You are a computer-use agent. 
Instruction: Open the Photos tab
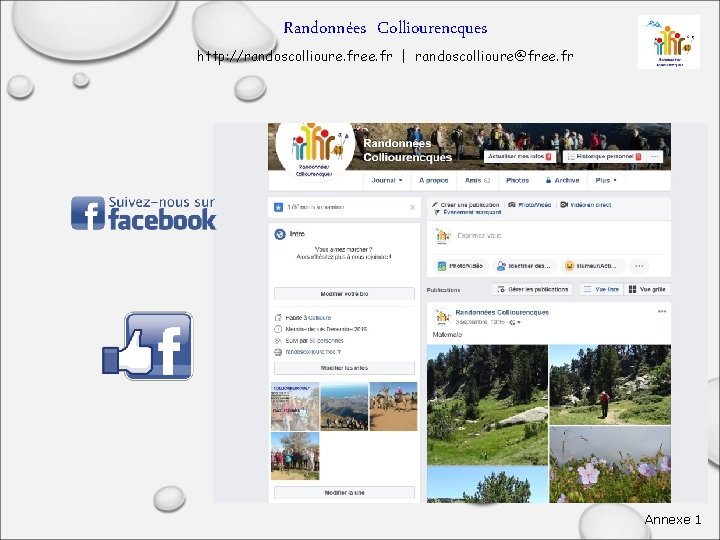click(x=518, y=180)
